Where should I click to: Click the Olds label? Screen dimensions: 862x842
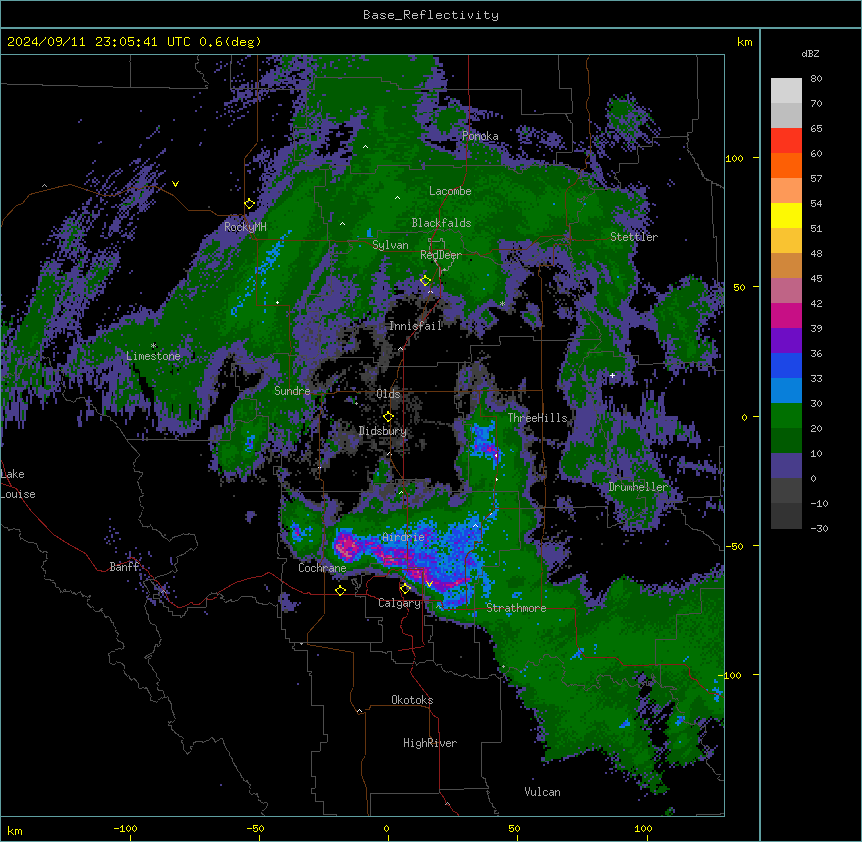(x=388, y=394)
